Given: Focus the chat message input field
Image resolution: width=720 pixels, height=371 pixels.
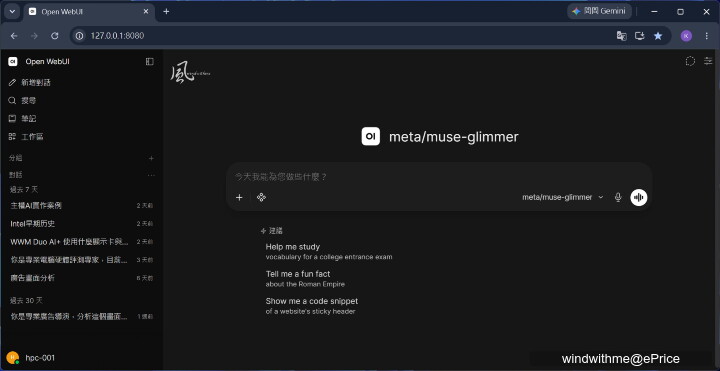Looking at the screenshot, I should (439, 177).
